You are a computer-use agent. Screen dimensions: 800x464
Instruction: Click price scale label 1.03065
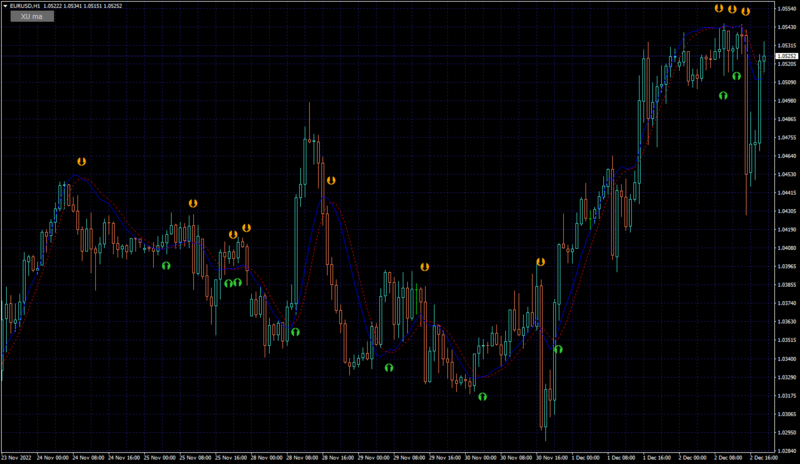787,414
